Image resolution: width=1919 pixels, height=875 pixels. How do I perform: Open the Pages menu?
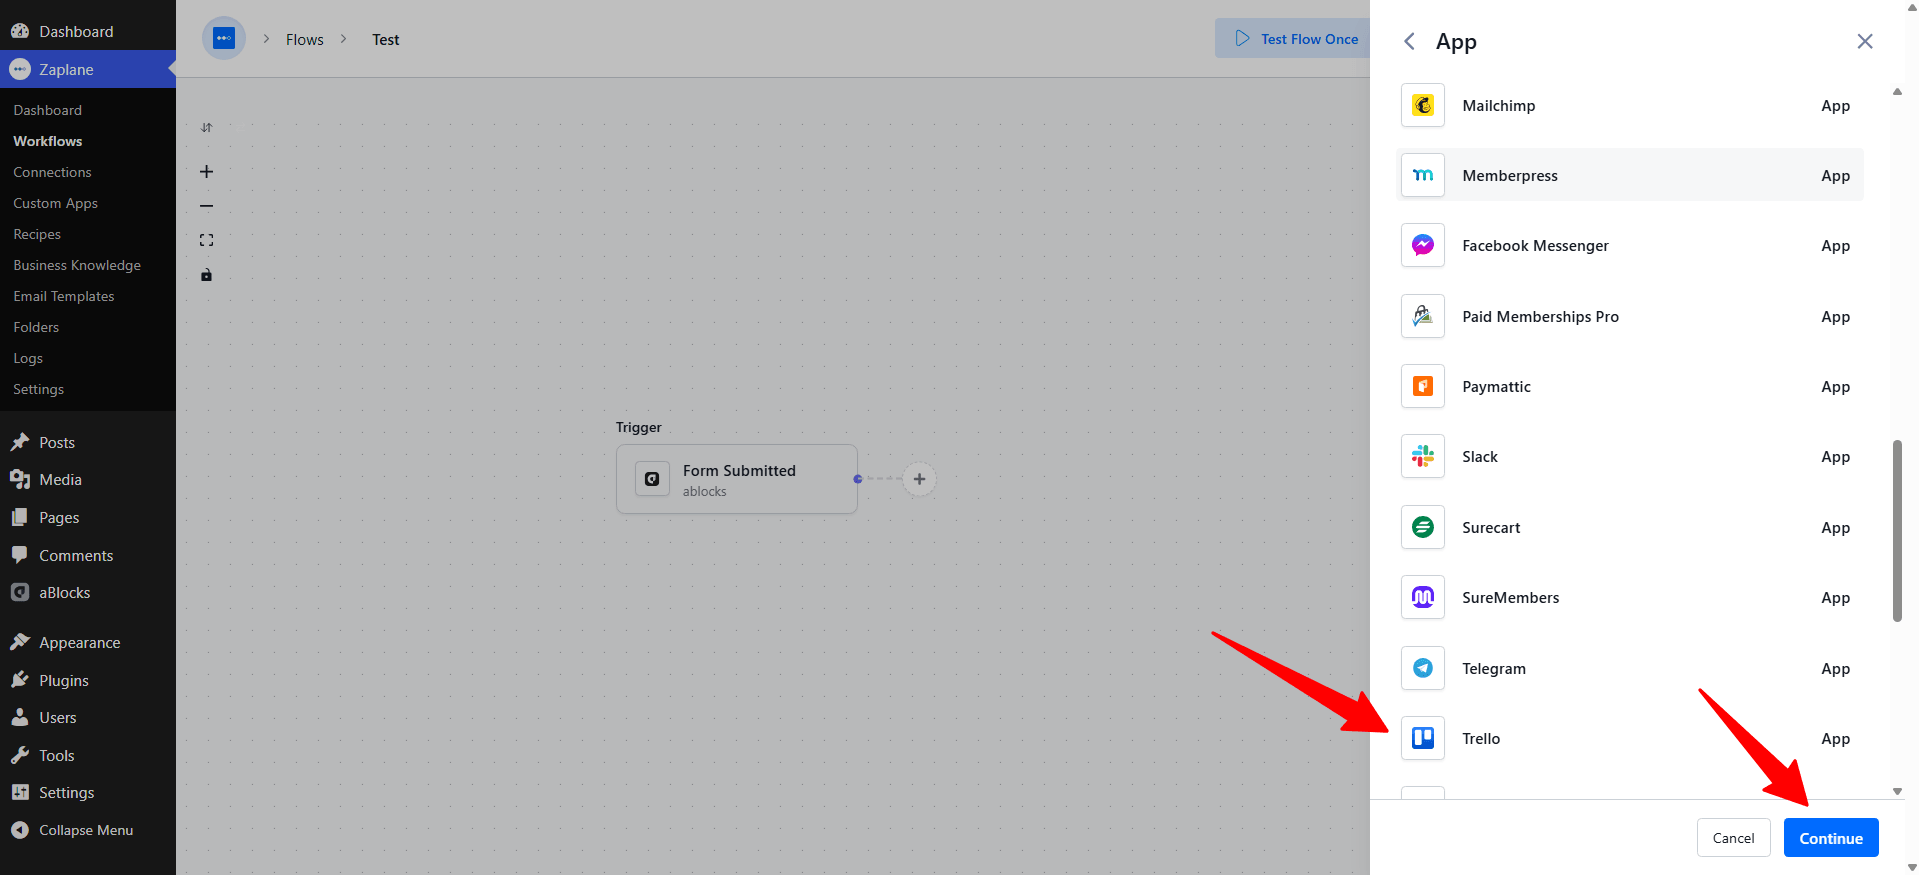[88, 517]
